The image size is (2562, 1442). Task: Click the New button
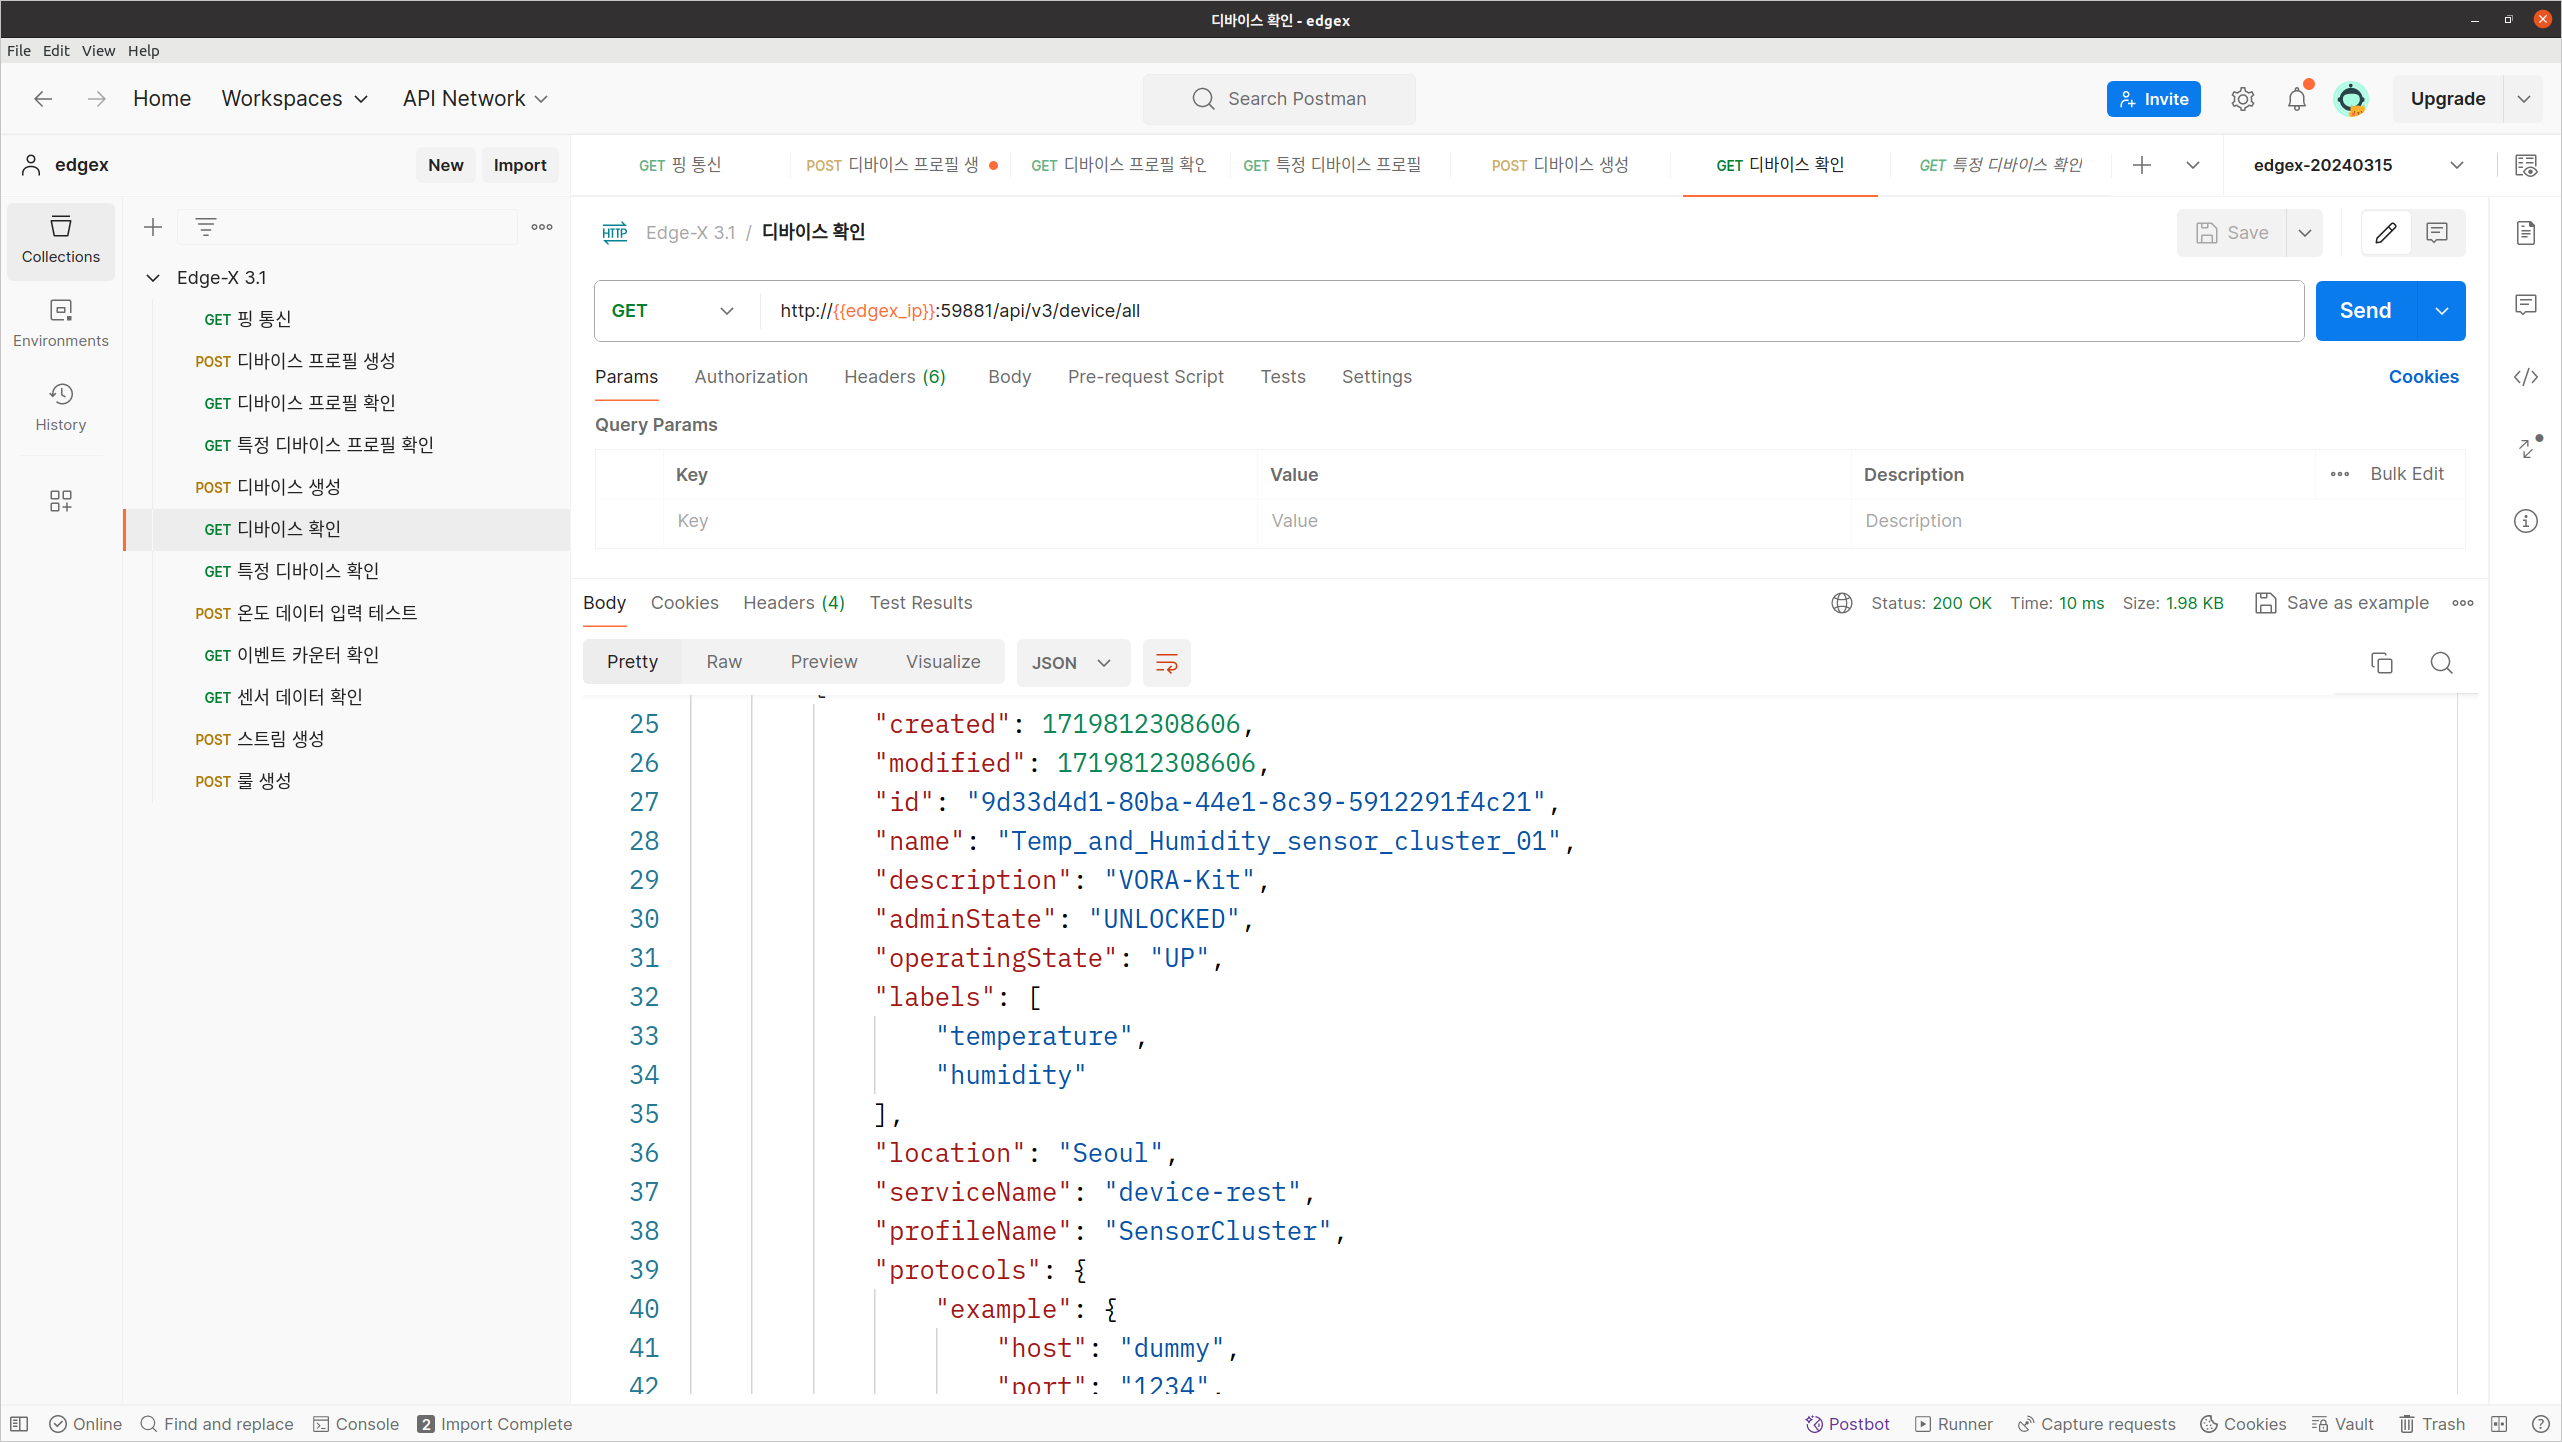pyautogui.click(x=446, y=165)
